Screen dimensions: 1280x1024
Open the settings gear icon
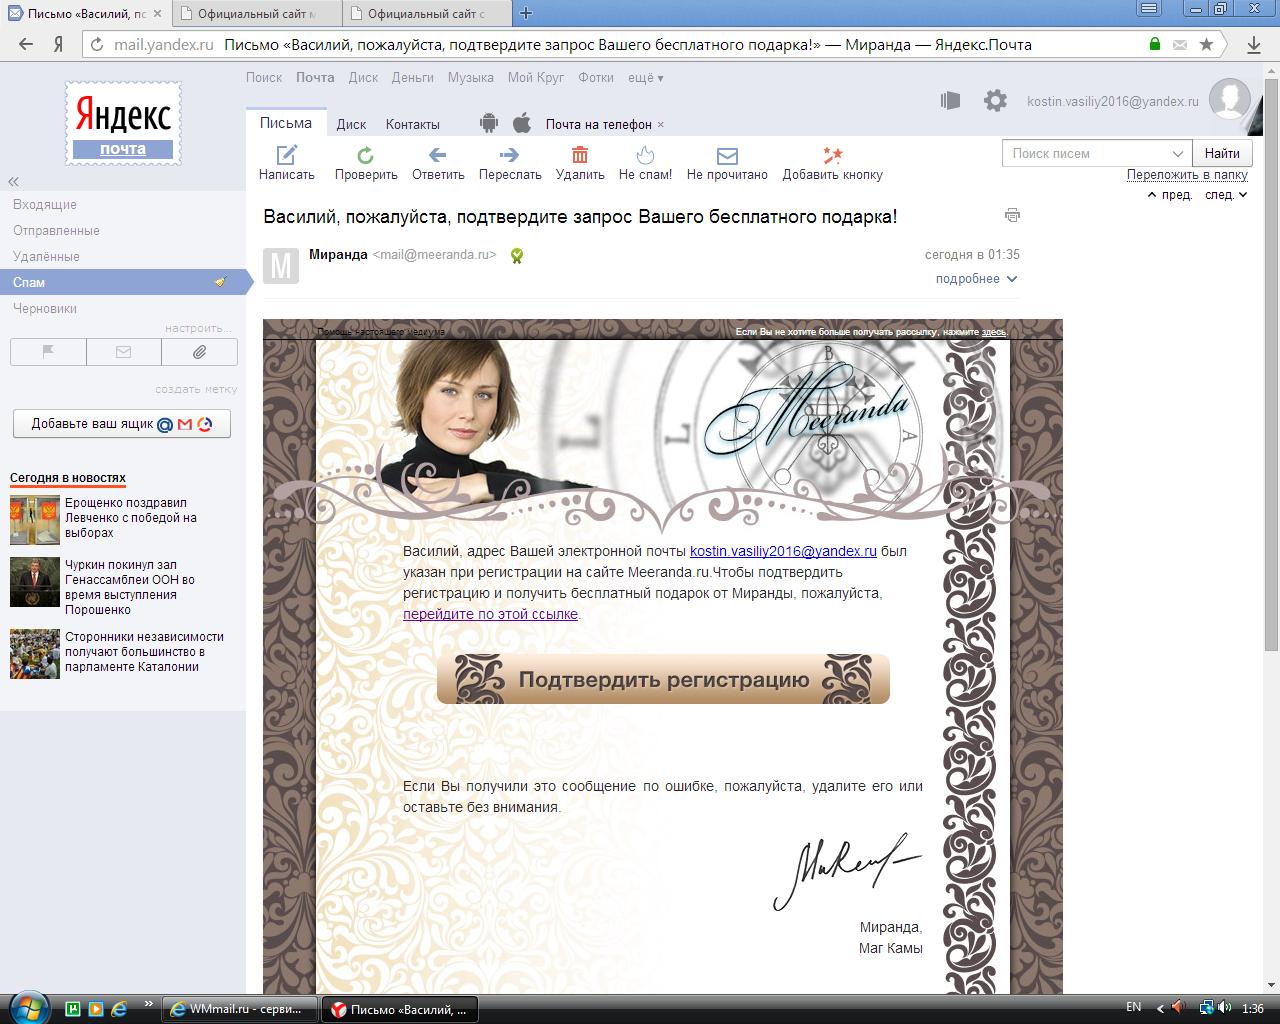pos(995,100)
